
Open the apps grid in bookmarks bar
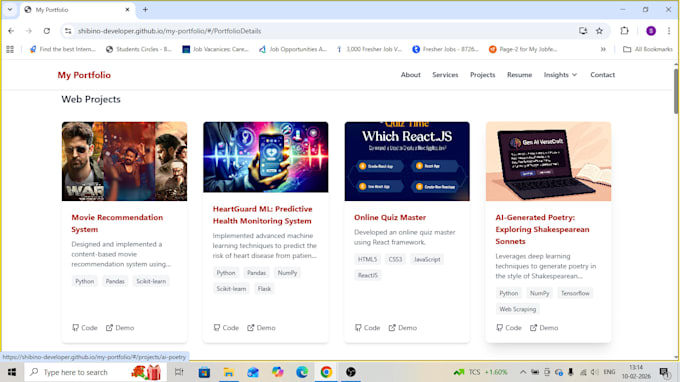[x=10, y=49]
